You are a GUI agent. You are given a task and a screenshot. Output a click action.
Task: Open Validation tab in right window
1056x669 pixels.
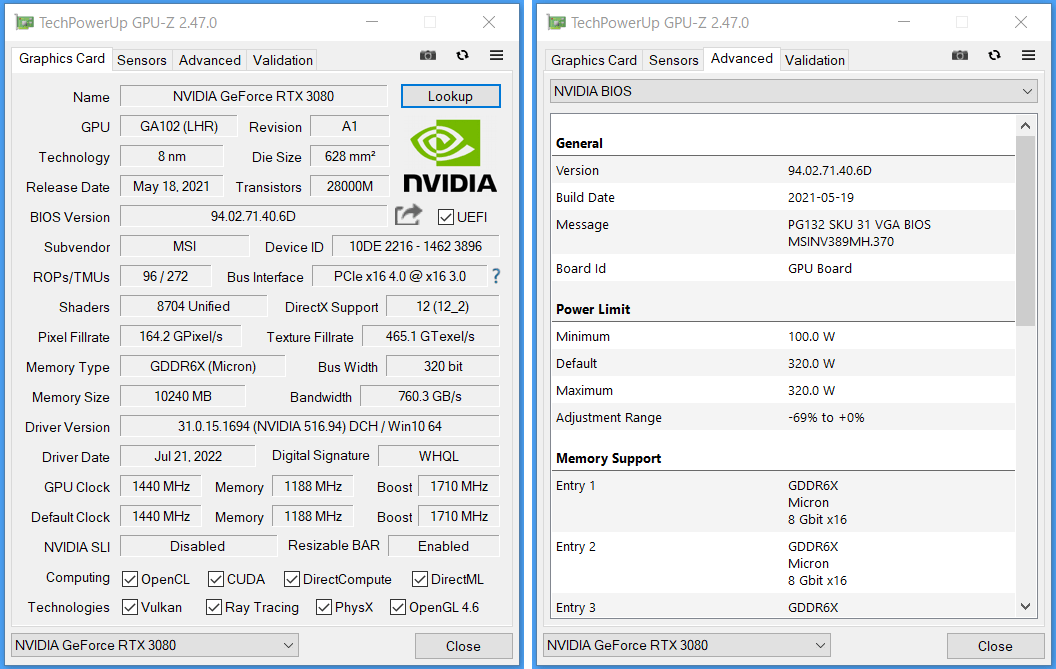[814, 60]
